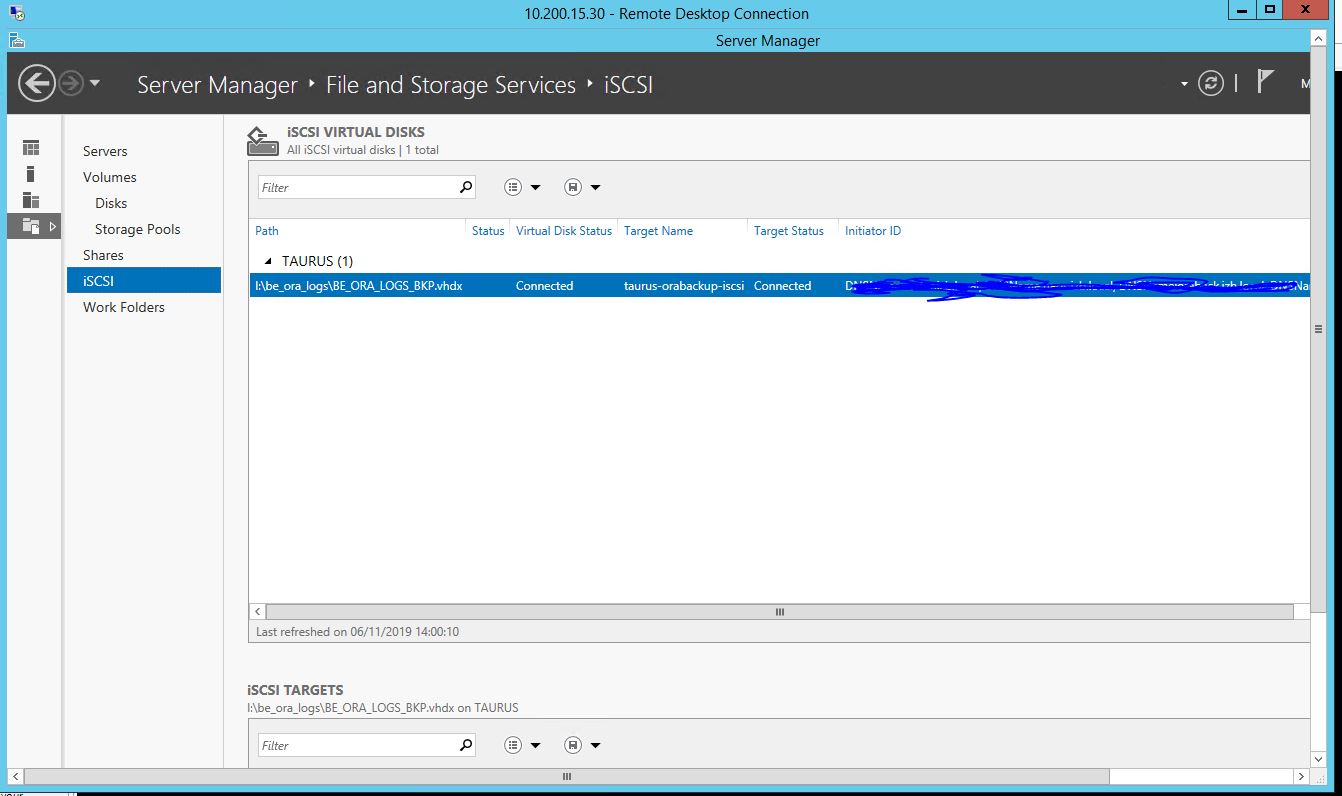Open the Servers page

click(x=105, y=151)
